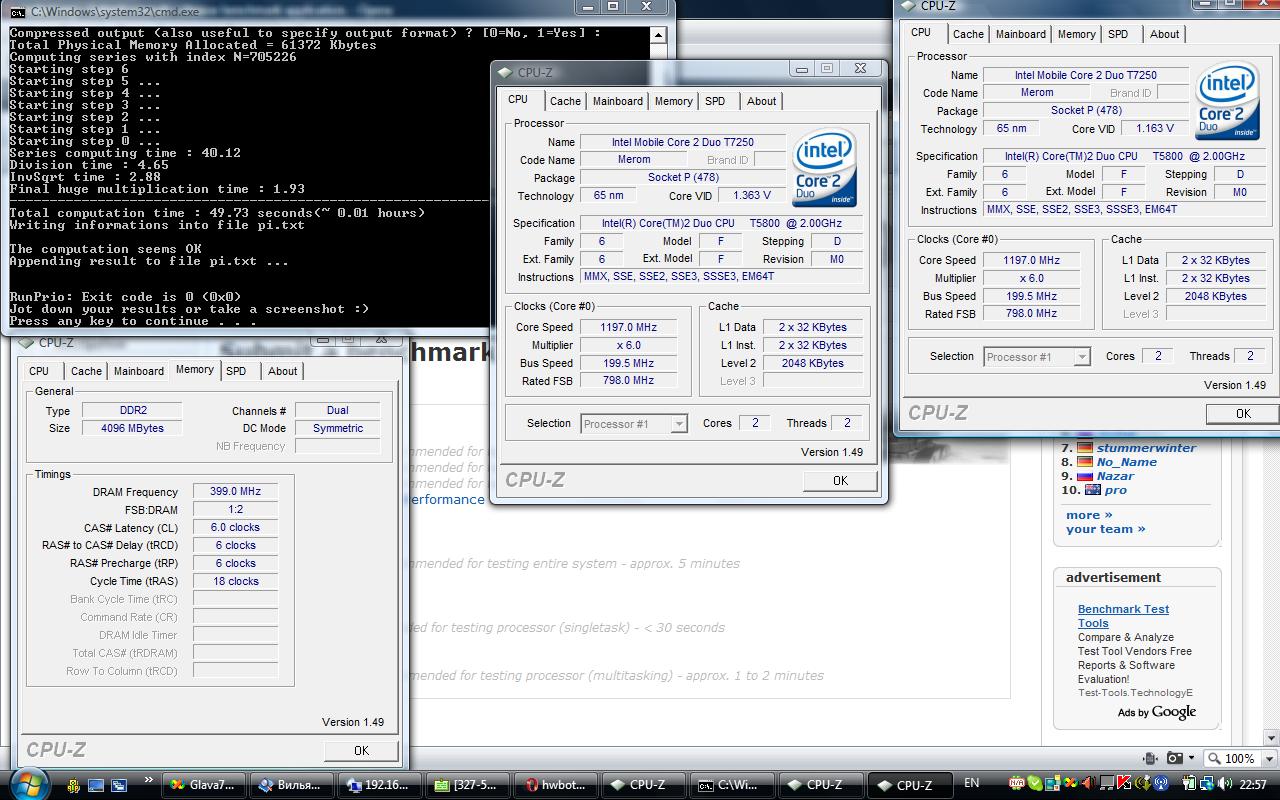Open Cache tab in the right CPU-Z window
Viewport: 1280px width, 800px height.
(x=968, y=34)
